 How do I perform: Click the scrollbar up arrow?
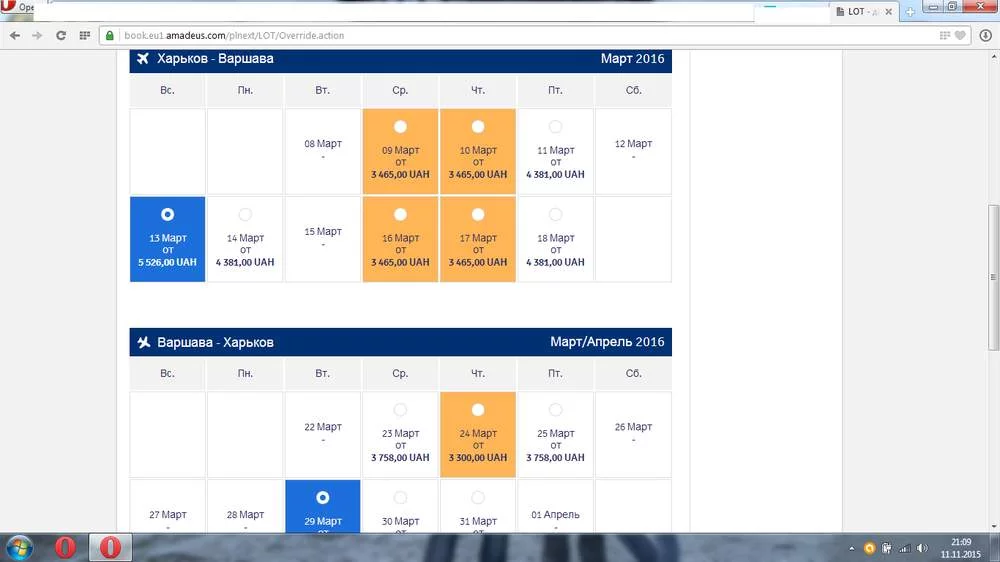point(994,57)
